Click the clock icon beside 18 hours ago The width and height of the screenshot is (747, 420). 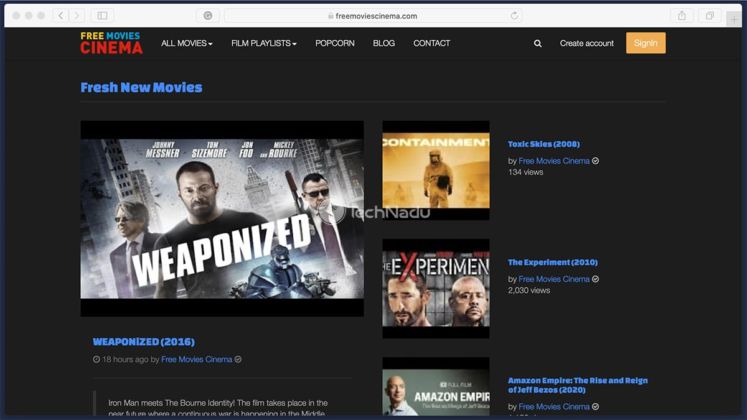tap(96, 360)
